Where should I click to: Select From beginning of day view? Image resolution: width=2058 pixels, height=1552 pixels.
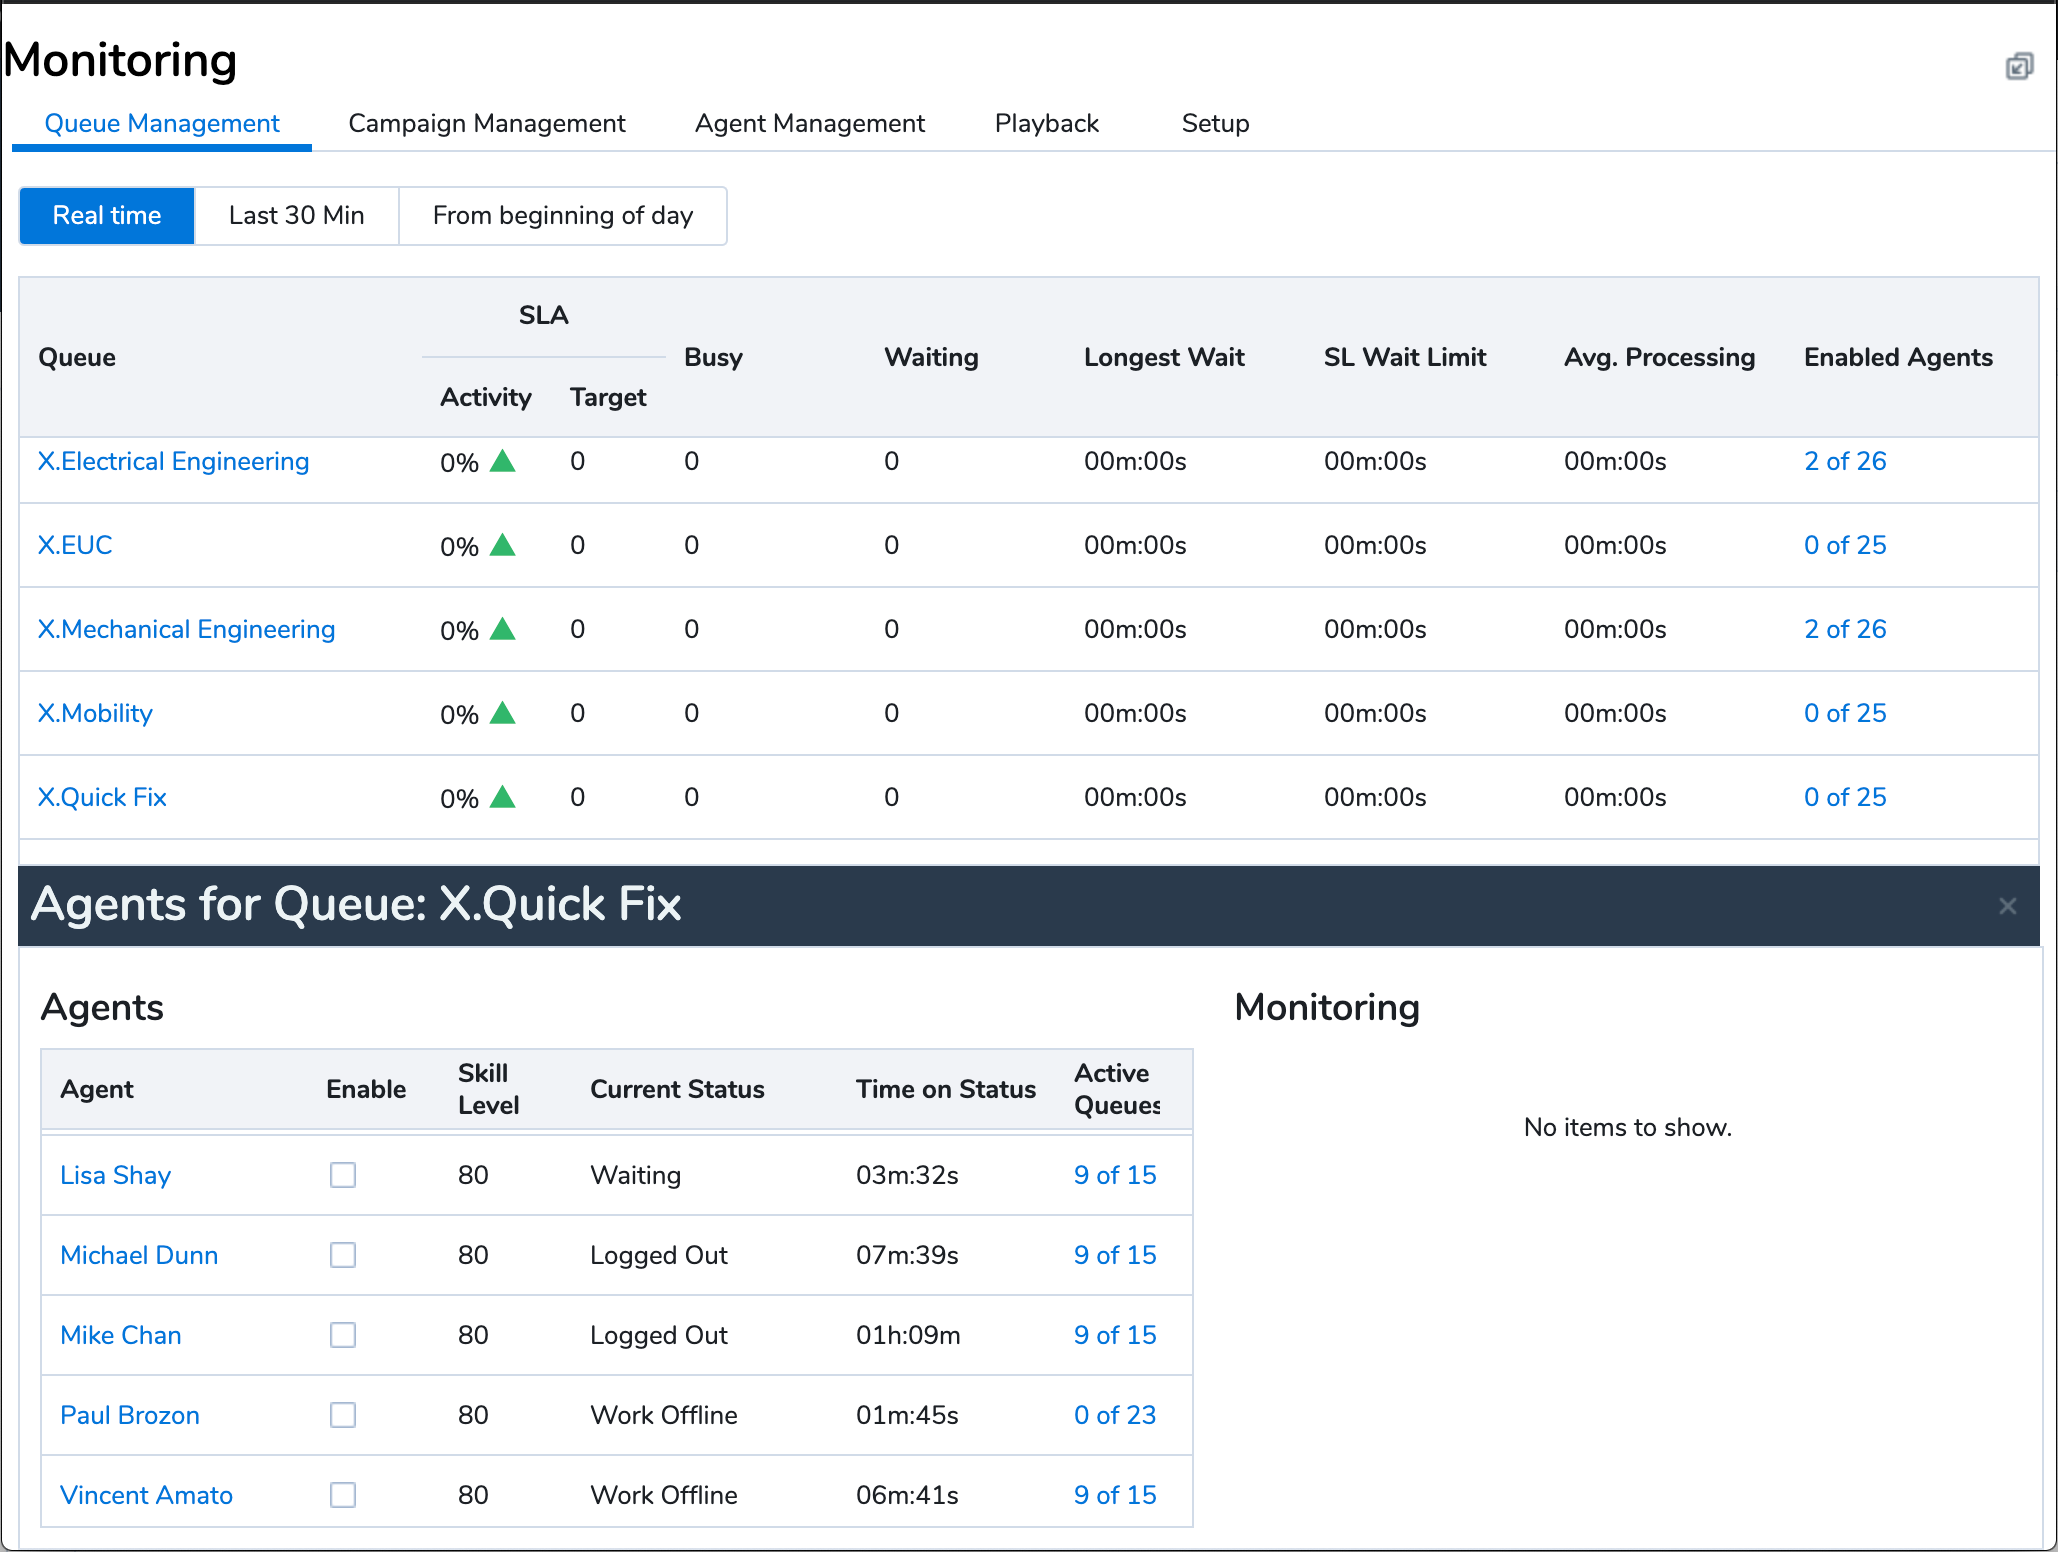(x=563, y=216)
